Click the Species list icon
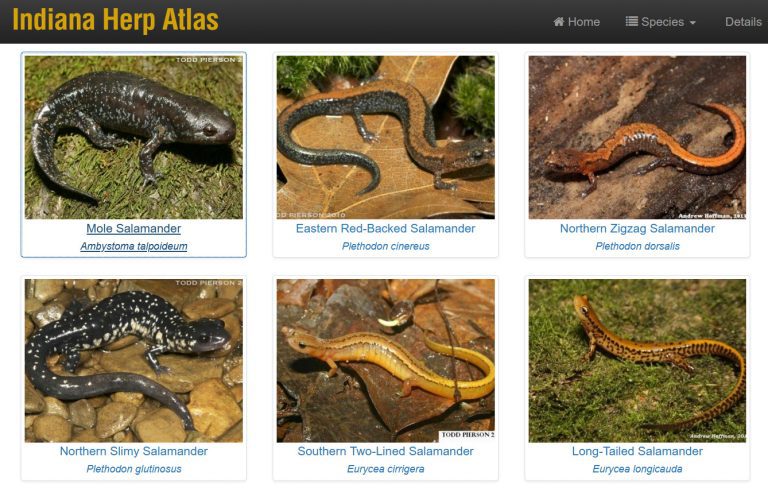 pos(632,22)
